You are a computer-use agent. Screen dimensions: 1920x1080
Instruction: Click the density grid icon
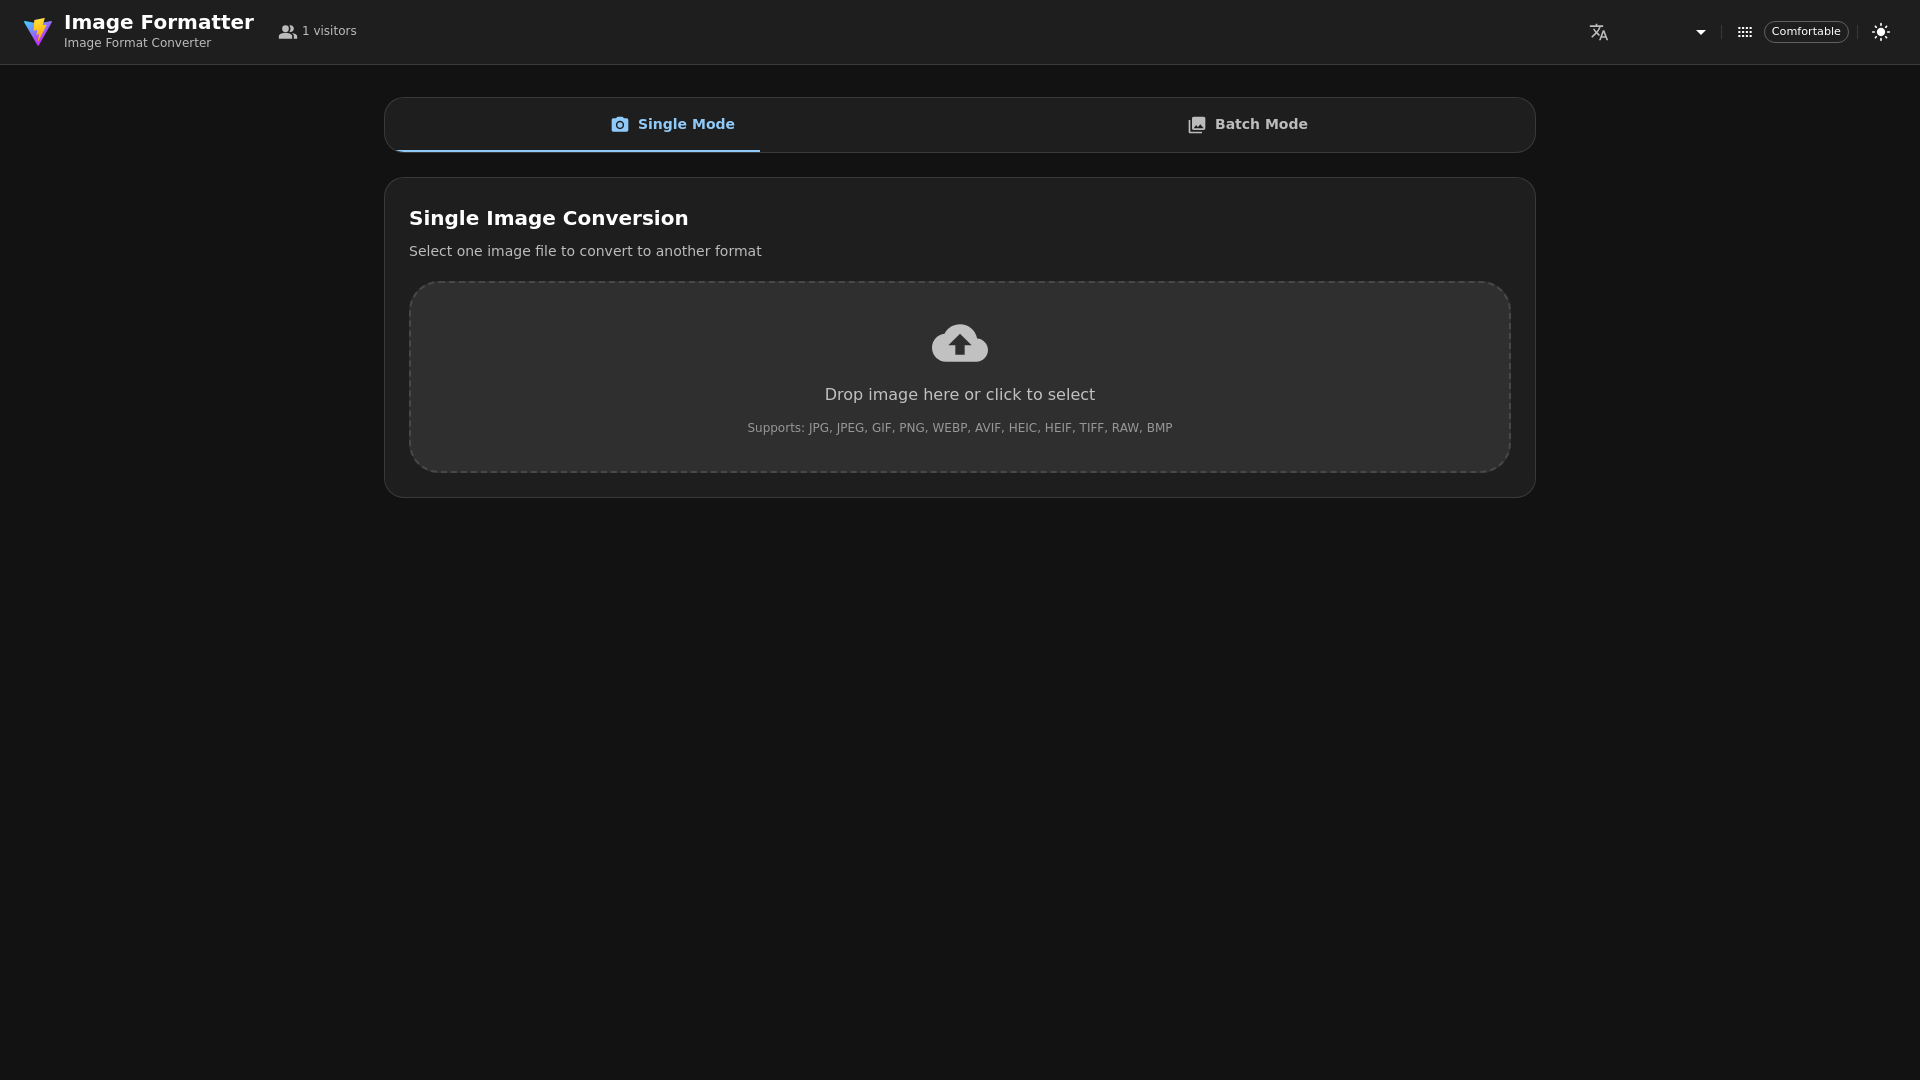click(x=1745, y=32)
